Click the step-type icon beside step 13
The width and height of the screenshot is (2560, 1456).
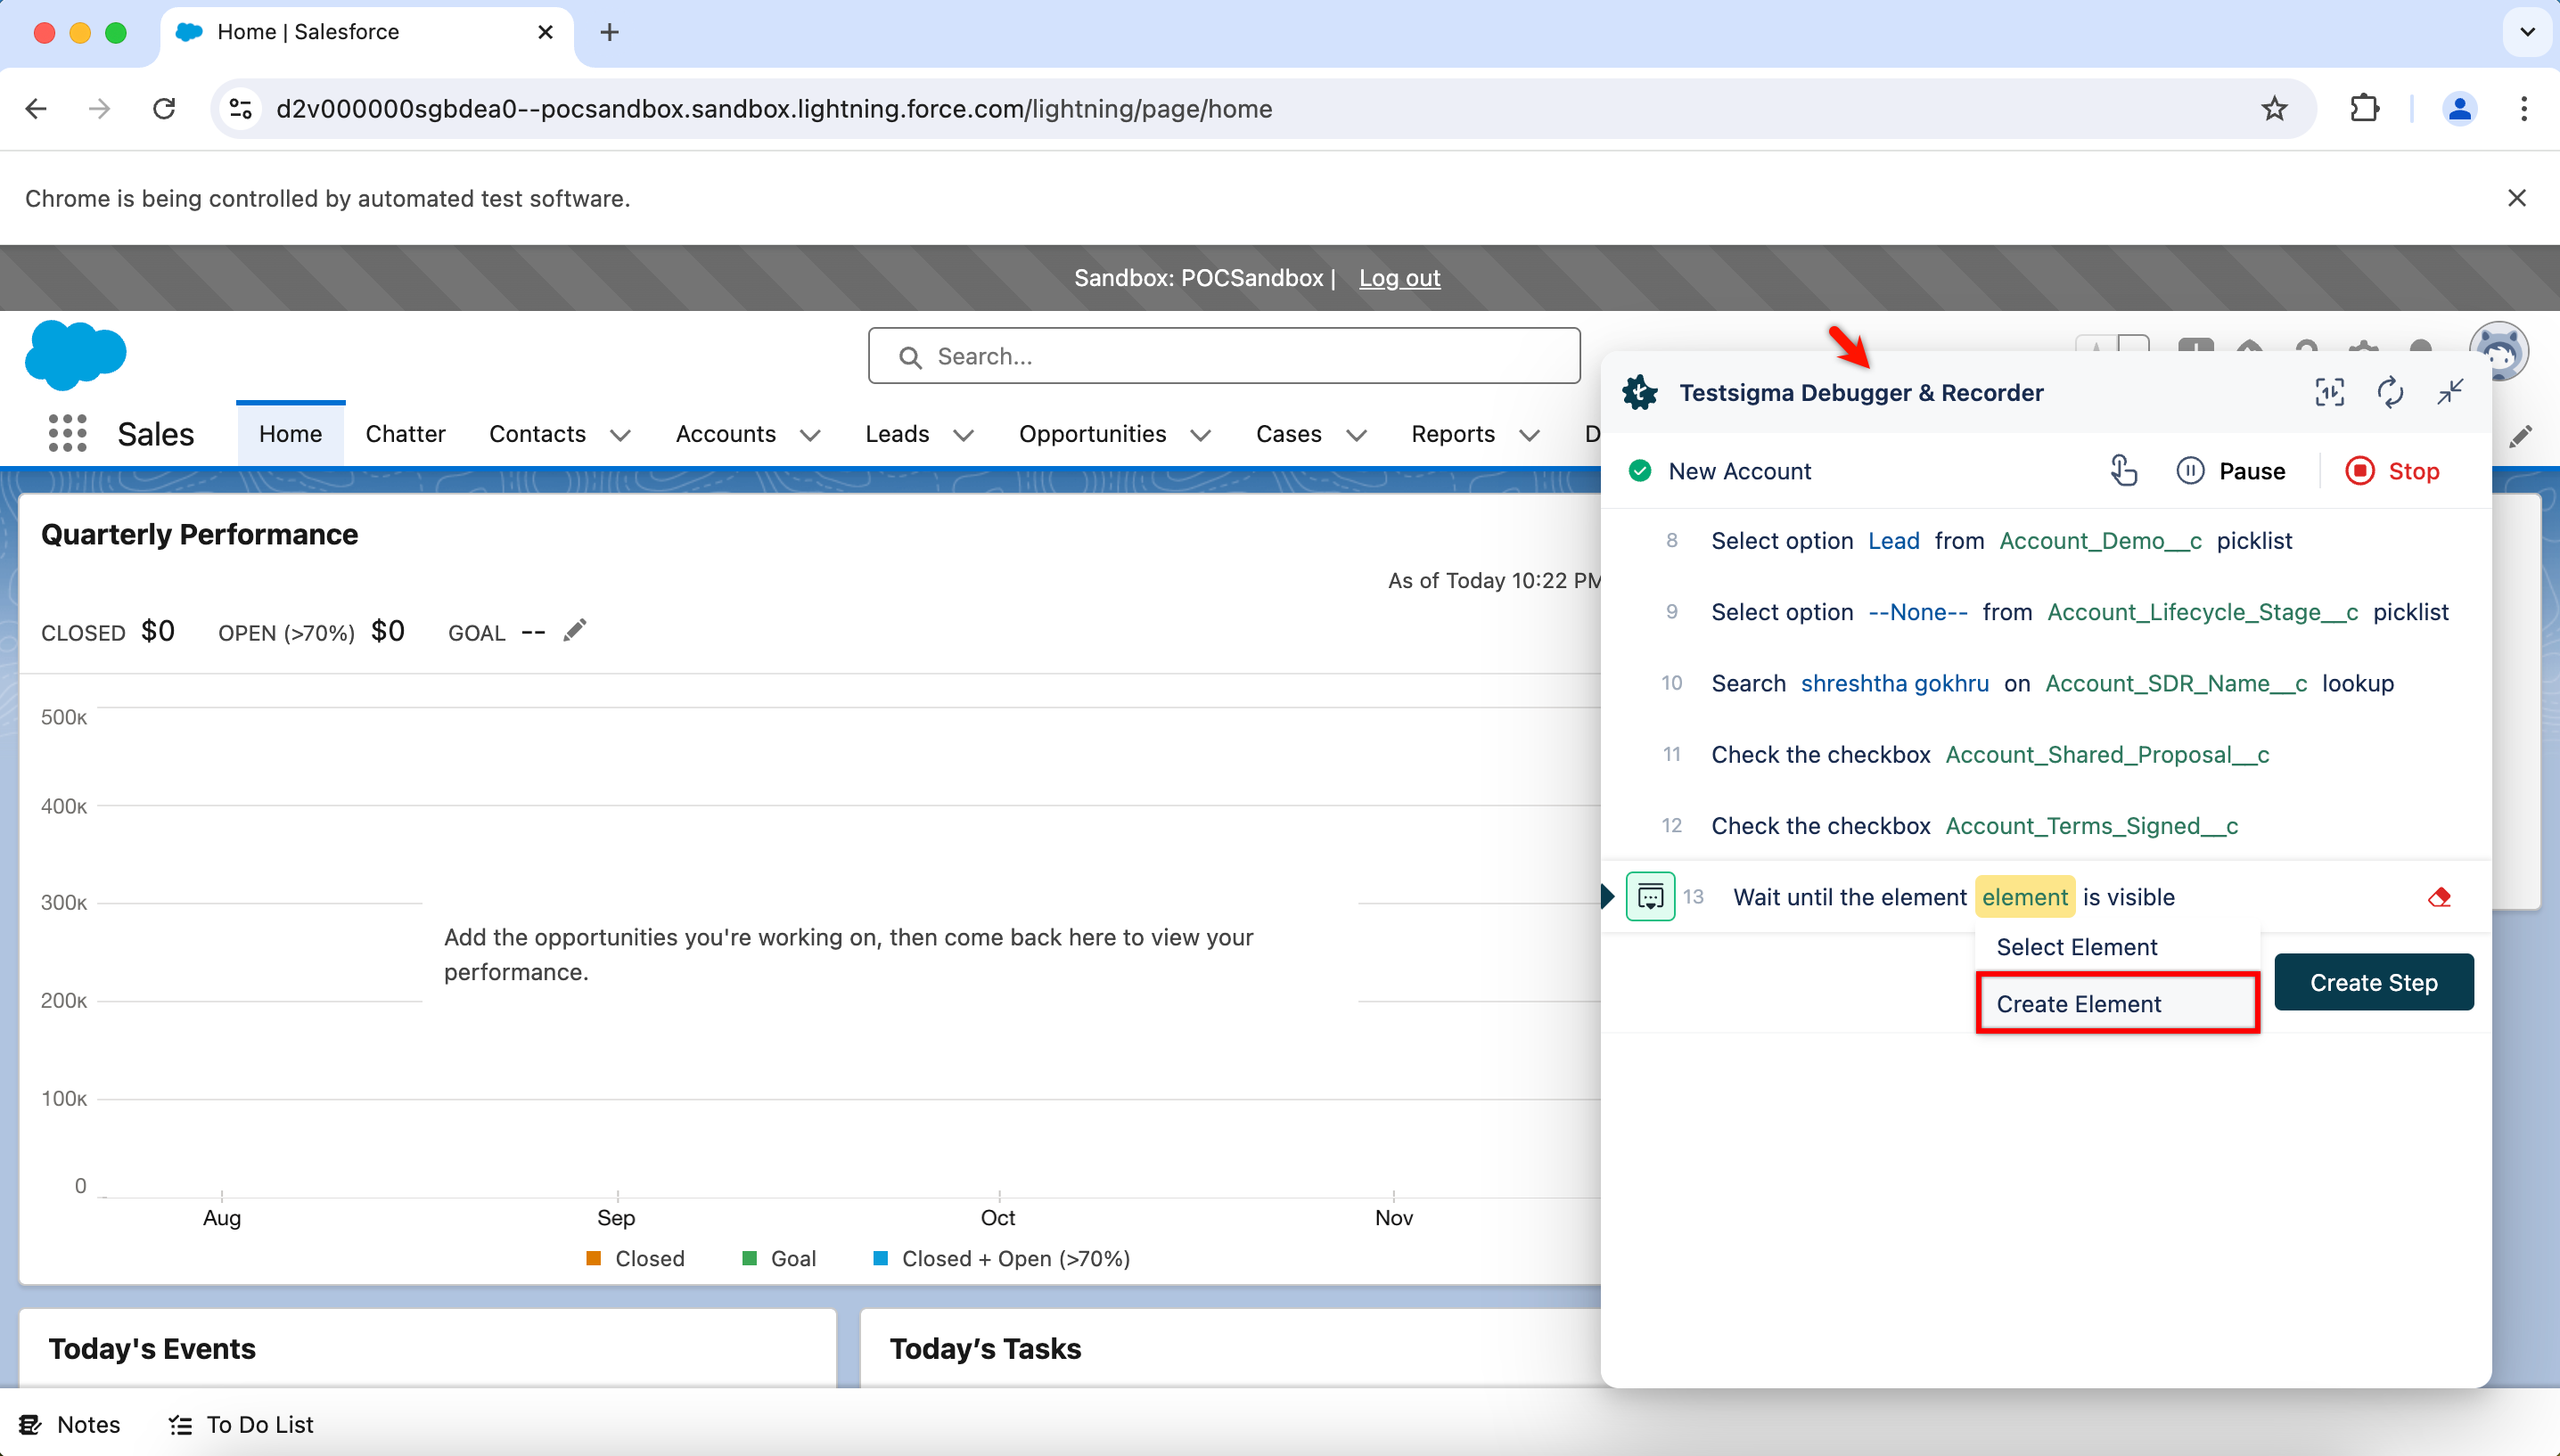pyautogui.click(x=1650, y=897)
